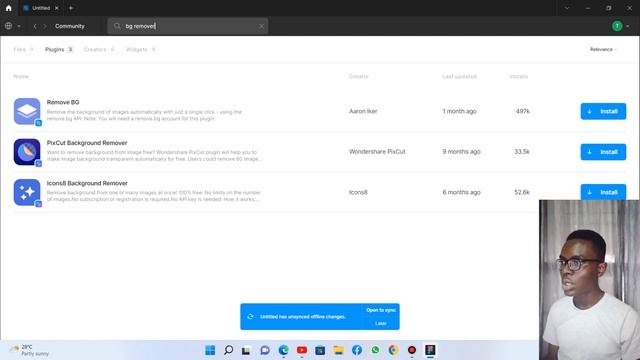This screenshot has width=640, height=360.
Task: Dismiss sync notification with Later
Action: [380, 323]
